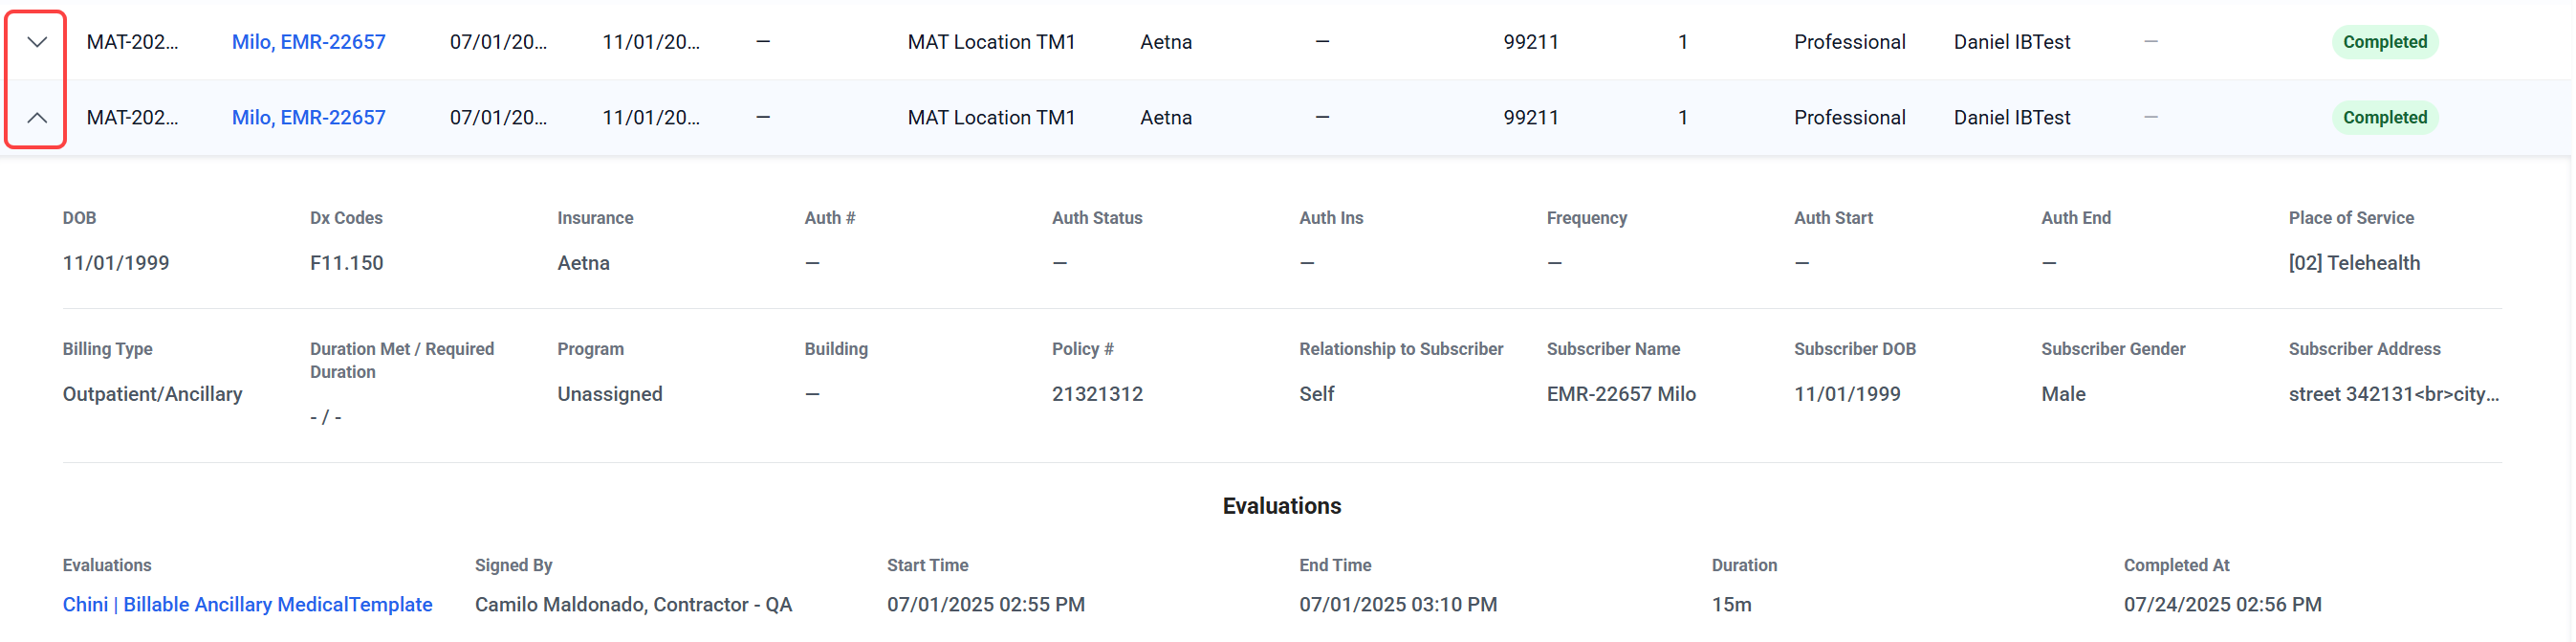This screenshot has width=2576, height=642.
Task: Click Daniel IBTest in the expanded row
Action: 2011,118
